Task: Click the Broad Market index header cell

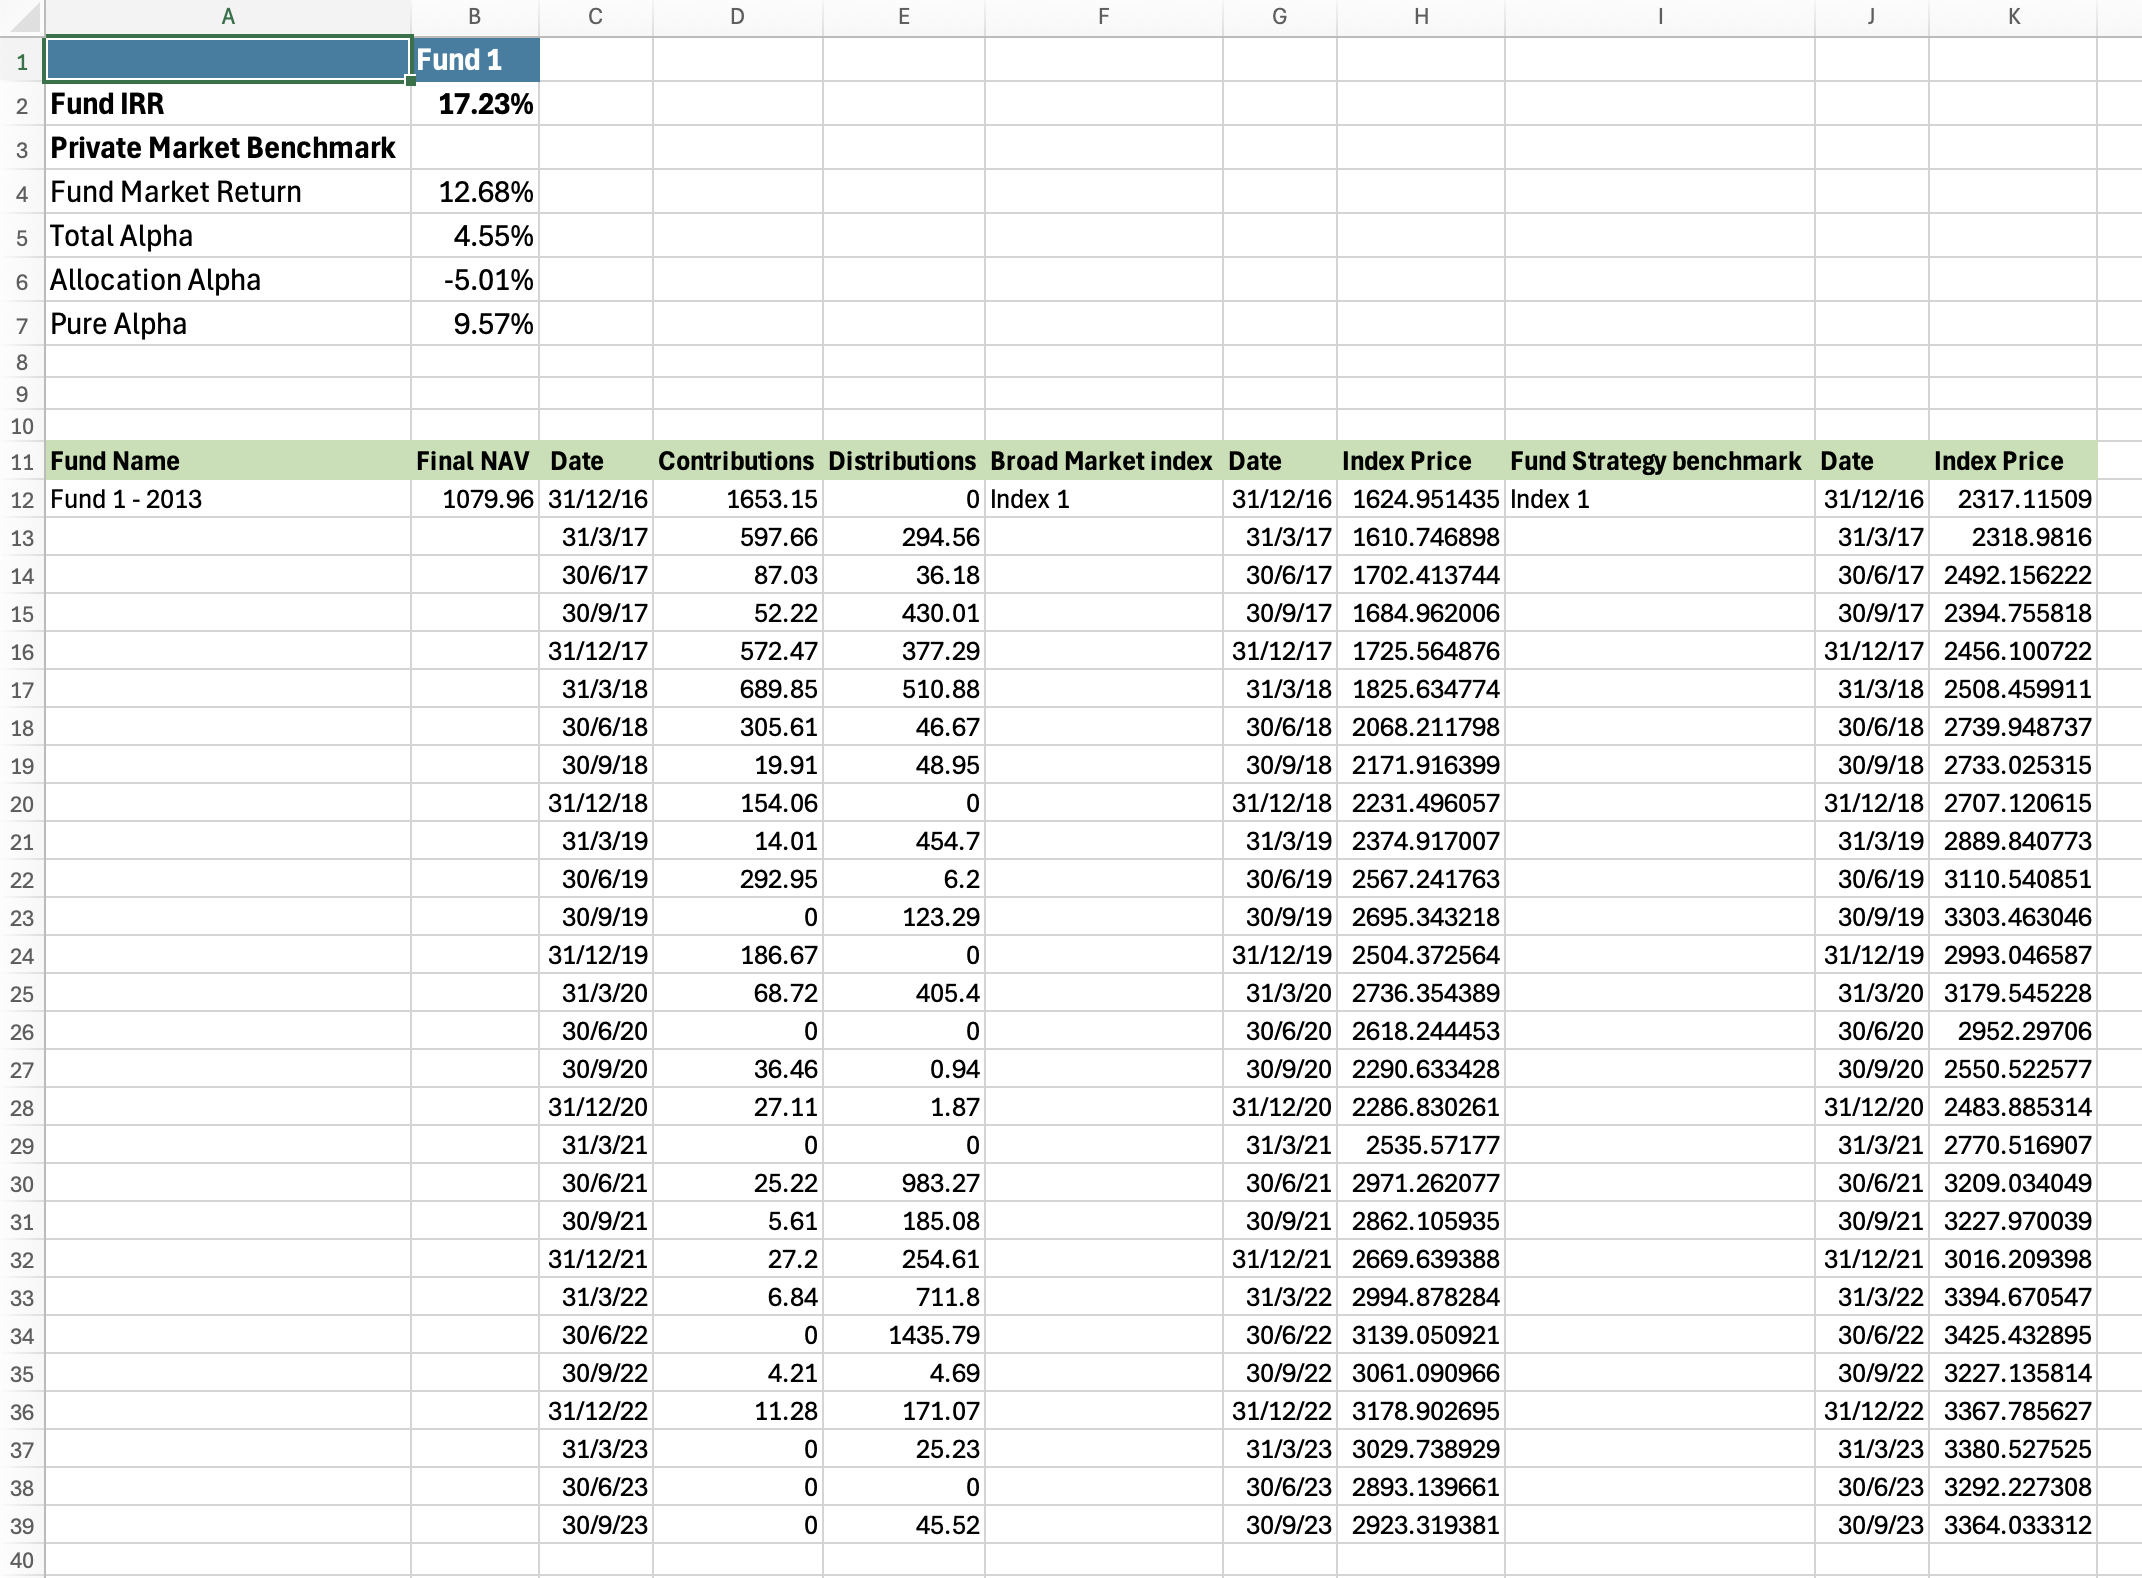Action: pyautogui.click(x=1102, y=461)
